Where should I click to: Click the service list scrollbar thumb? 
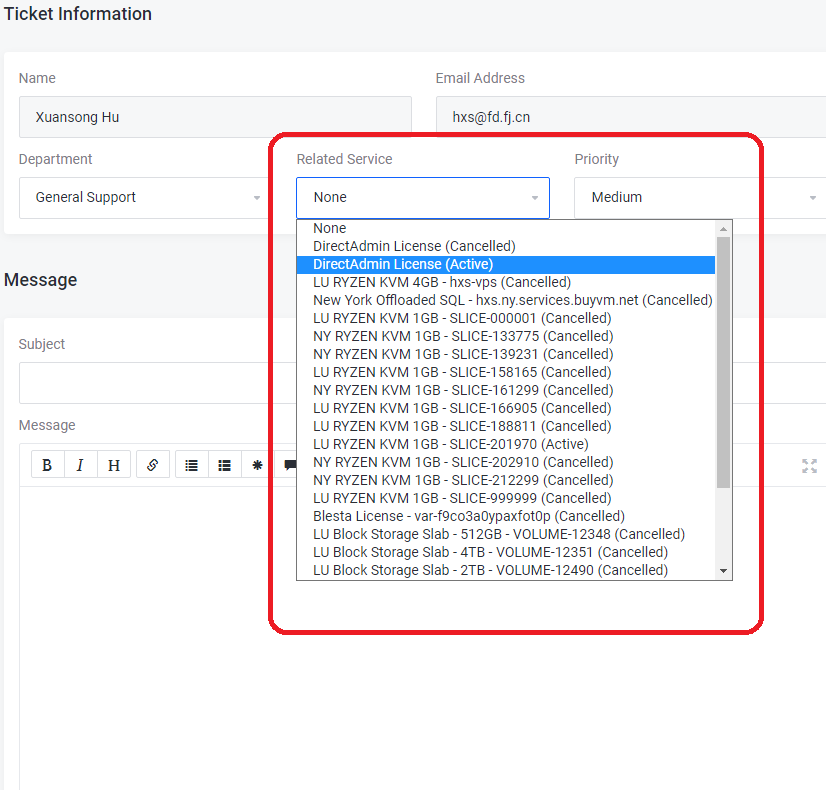coord(723,362)
